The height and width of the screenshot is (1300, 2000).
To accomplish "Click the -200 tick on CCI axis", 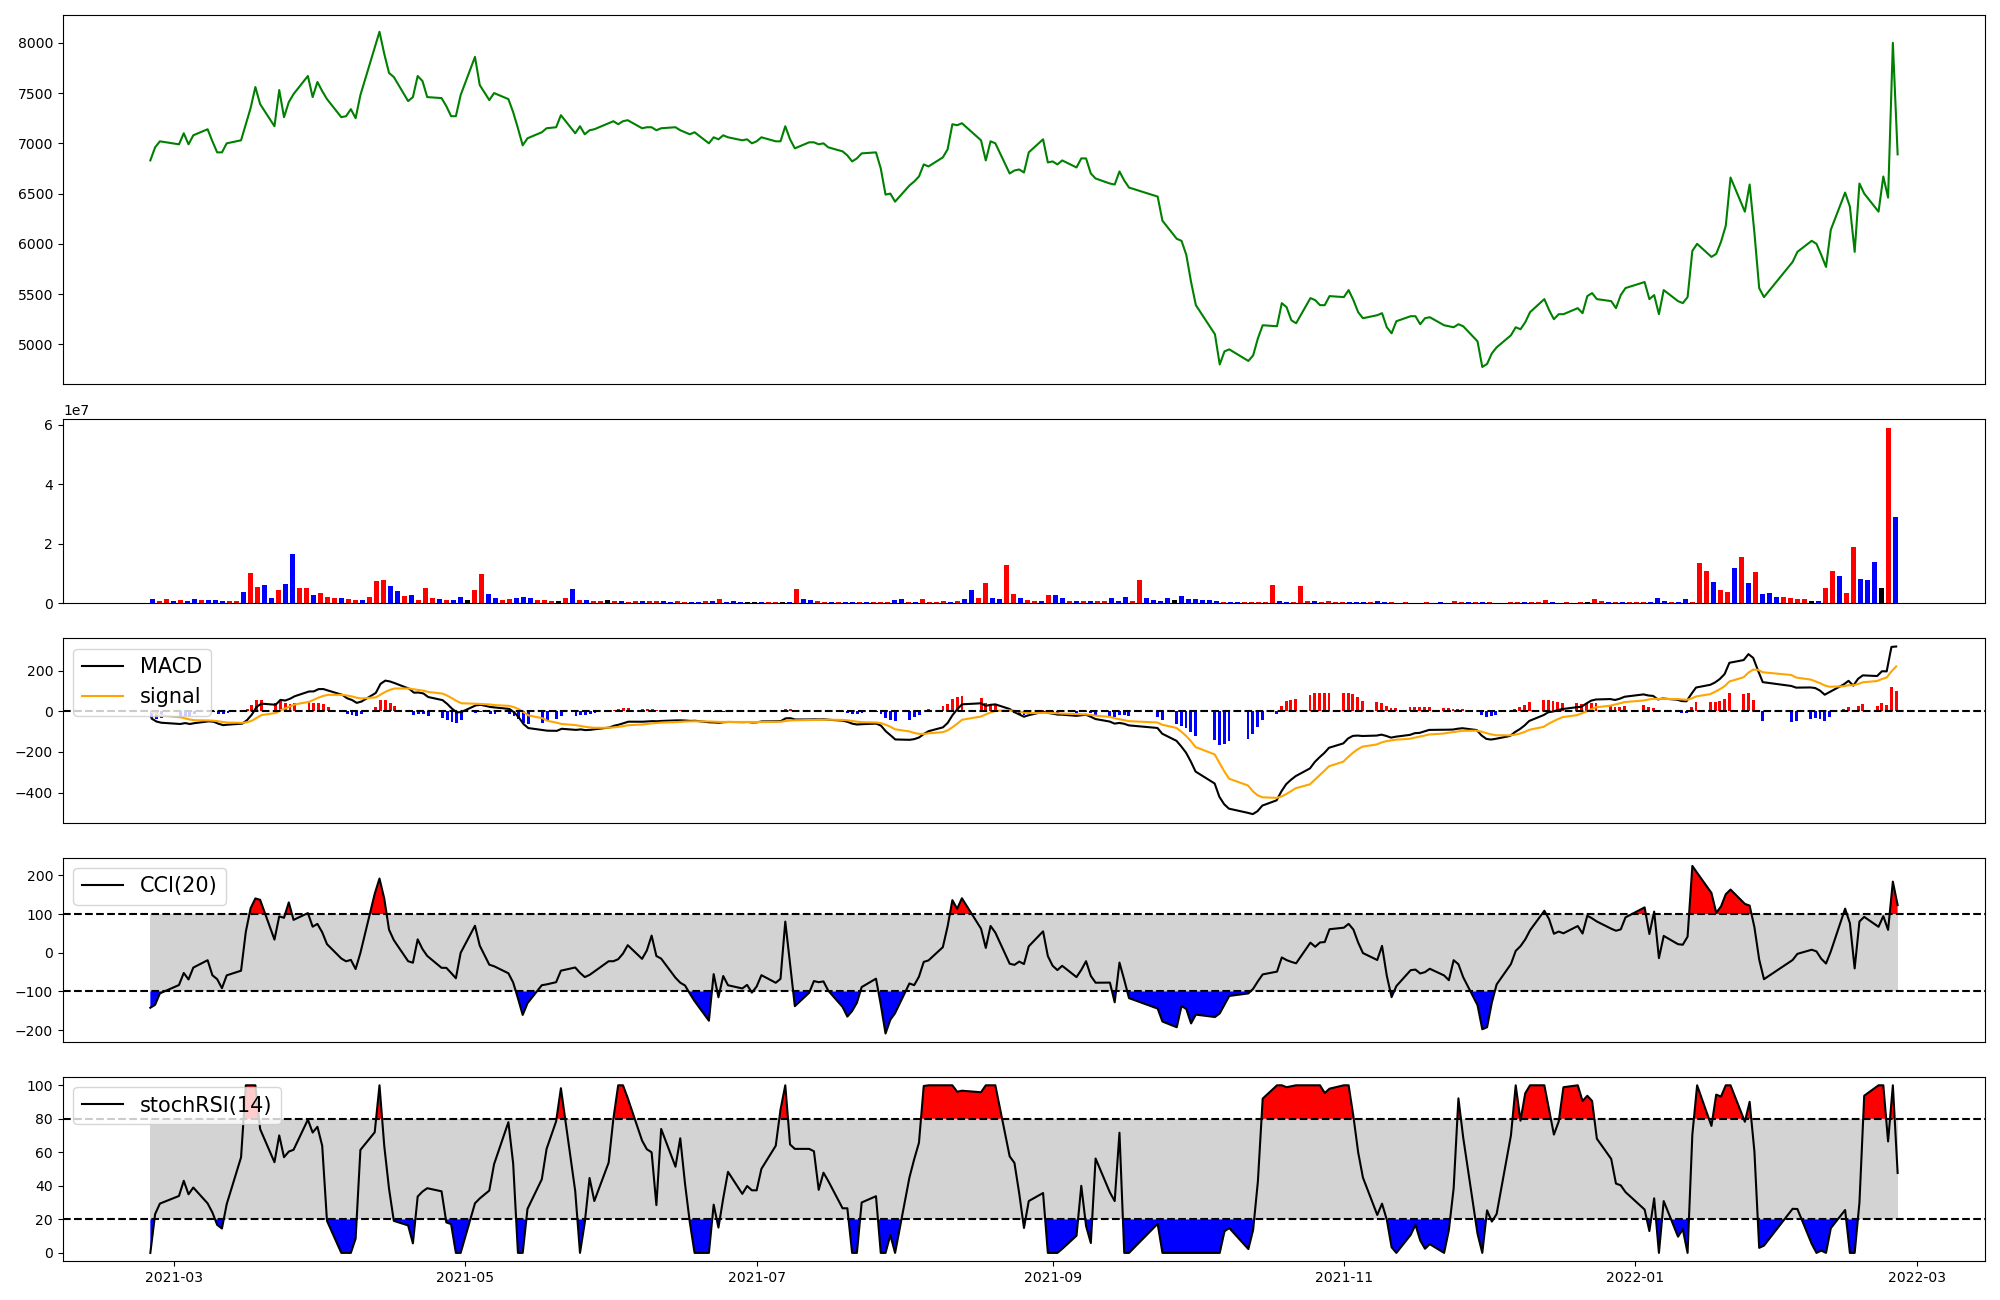I will click(36, 1031).
